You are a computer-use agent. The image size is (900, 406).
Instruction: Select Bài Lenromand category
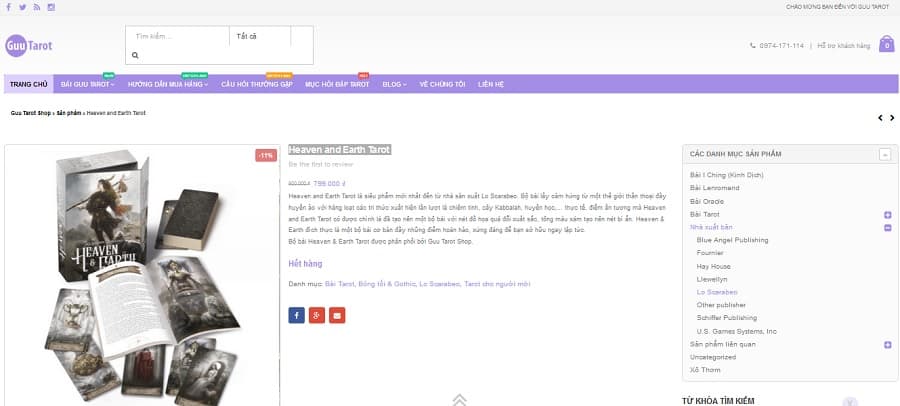[715, 188]
